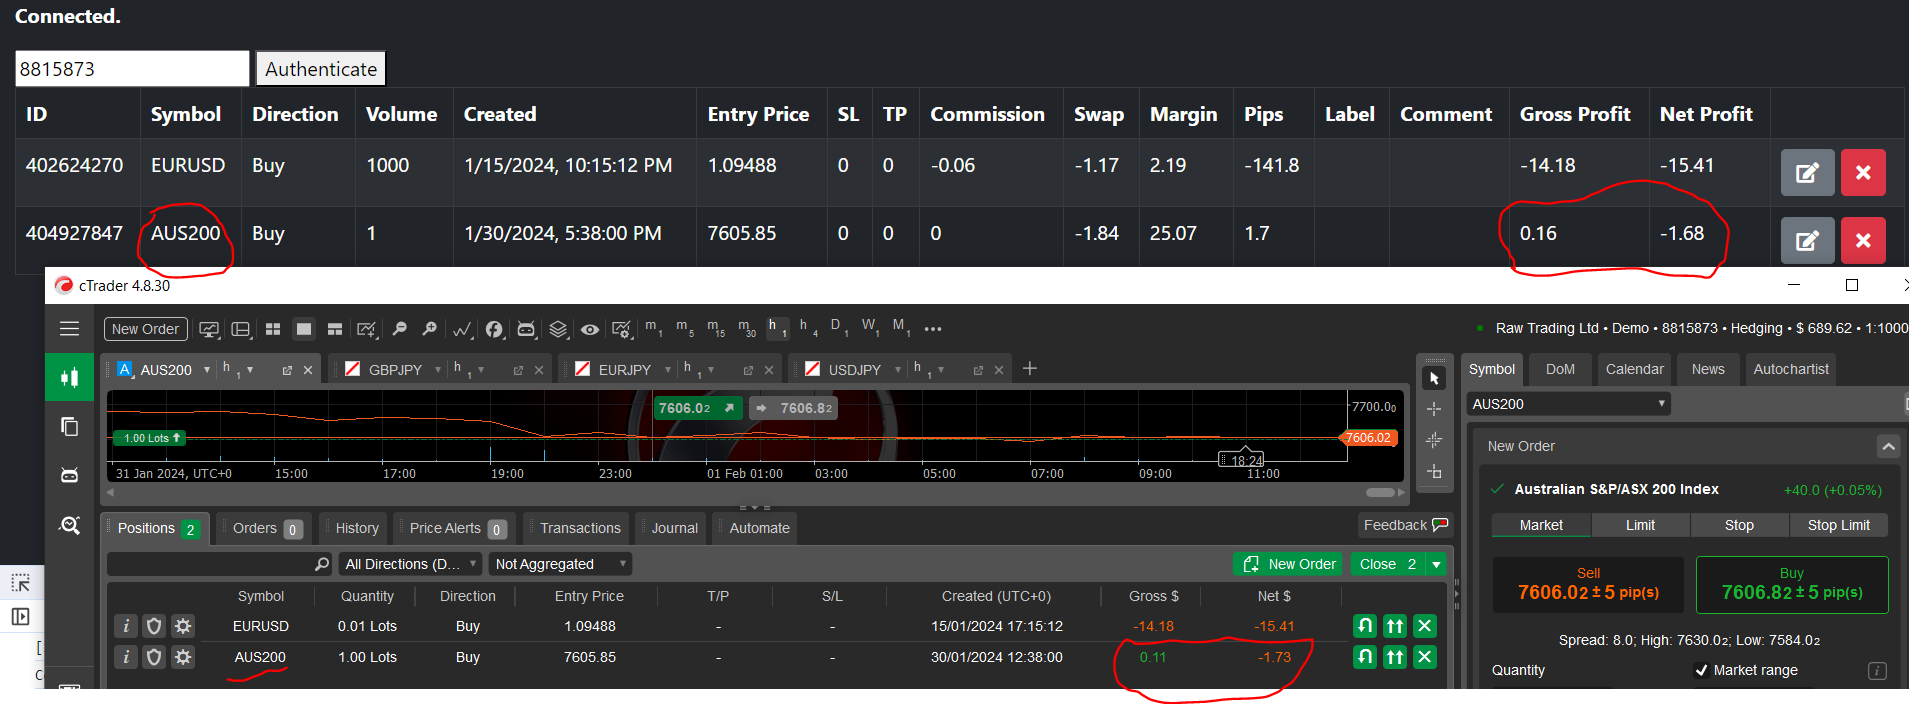Open the GBPJPY tab timeframe dropdown

pyautogui.click(x=481, y=370)
